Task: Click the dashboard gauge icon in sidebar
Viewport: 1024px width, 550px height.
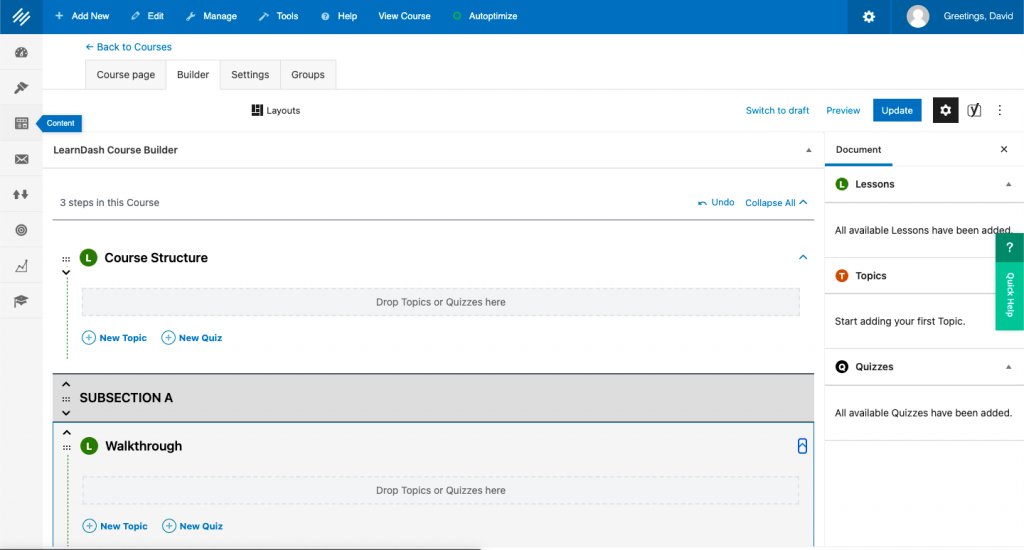Action: (21, 52)
